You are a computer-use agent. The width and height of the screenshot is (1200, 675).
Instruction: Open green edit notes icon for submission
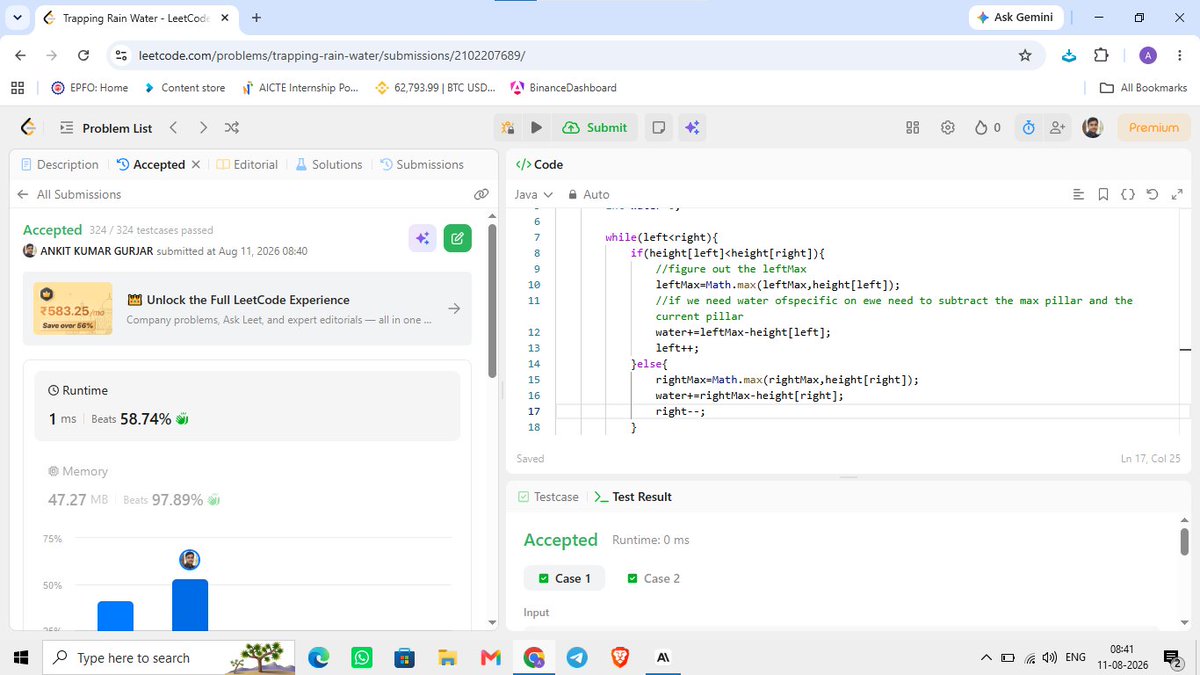(x=457, y=238)
